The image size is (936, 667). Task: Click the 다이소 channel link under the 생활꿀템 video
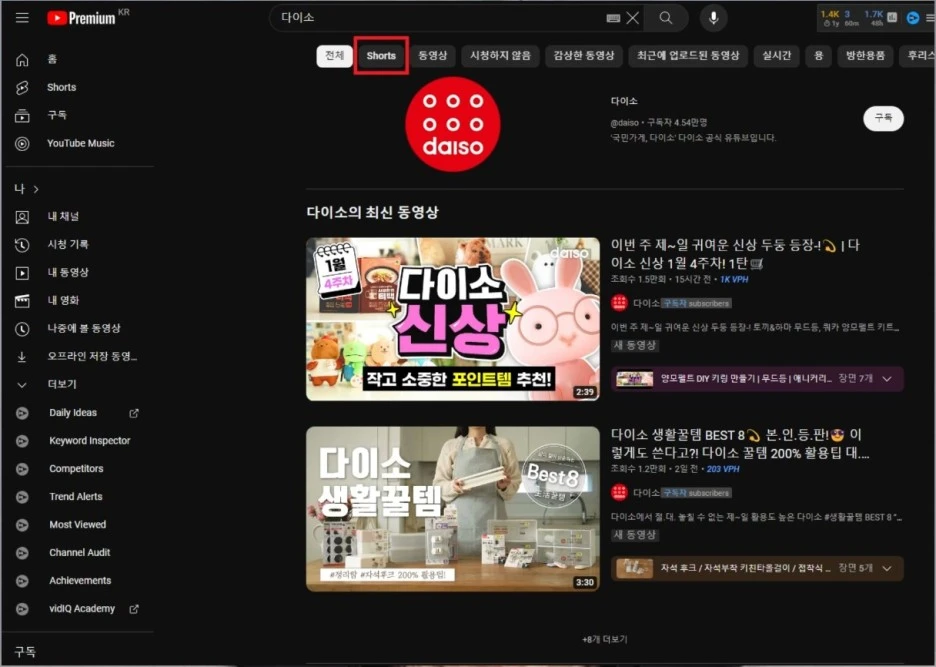coord(646,493)
